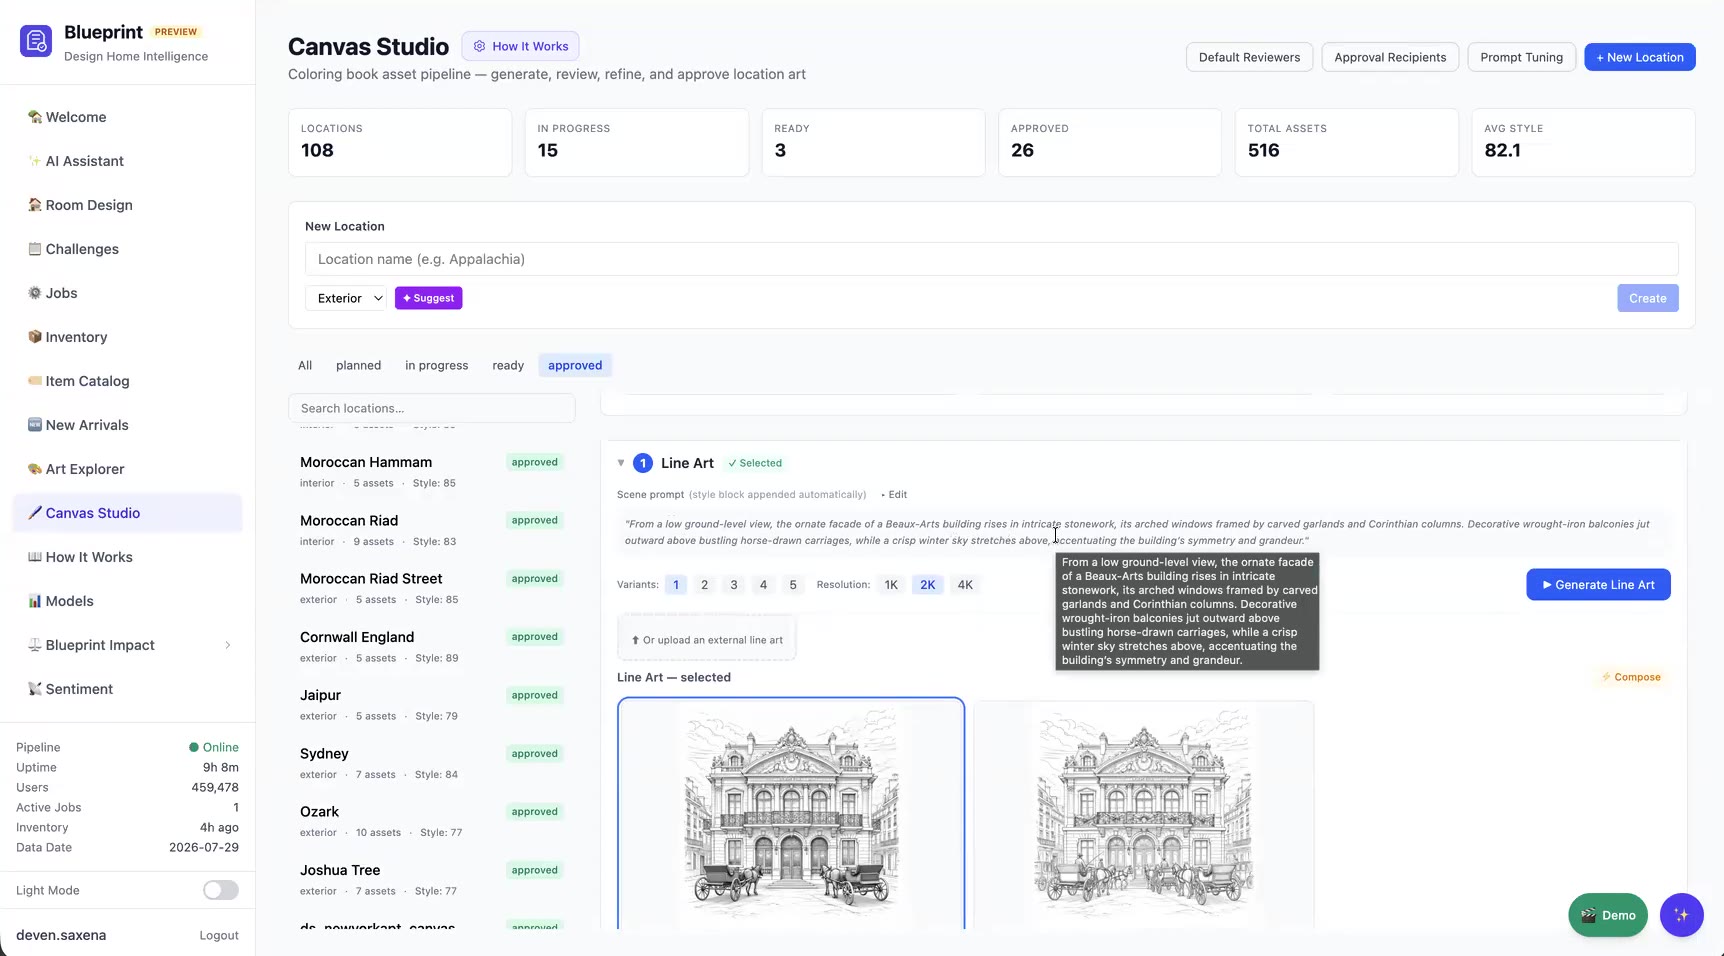The height and width of the screenshot is (956, 1724).
Task: Click the Blueprint Impact icon
Action: [x=35, y=645]
